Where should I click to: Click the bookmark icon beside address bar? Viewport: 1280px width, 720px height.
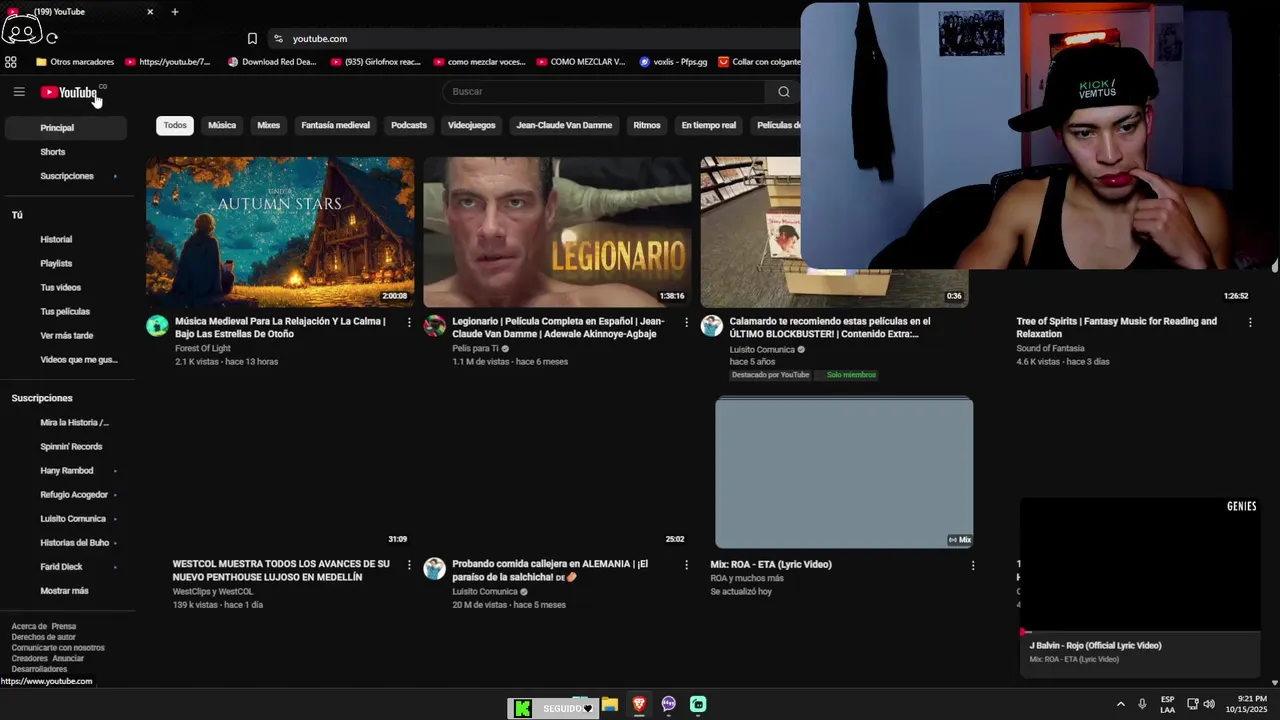[x=252, y=38]
